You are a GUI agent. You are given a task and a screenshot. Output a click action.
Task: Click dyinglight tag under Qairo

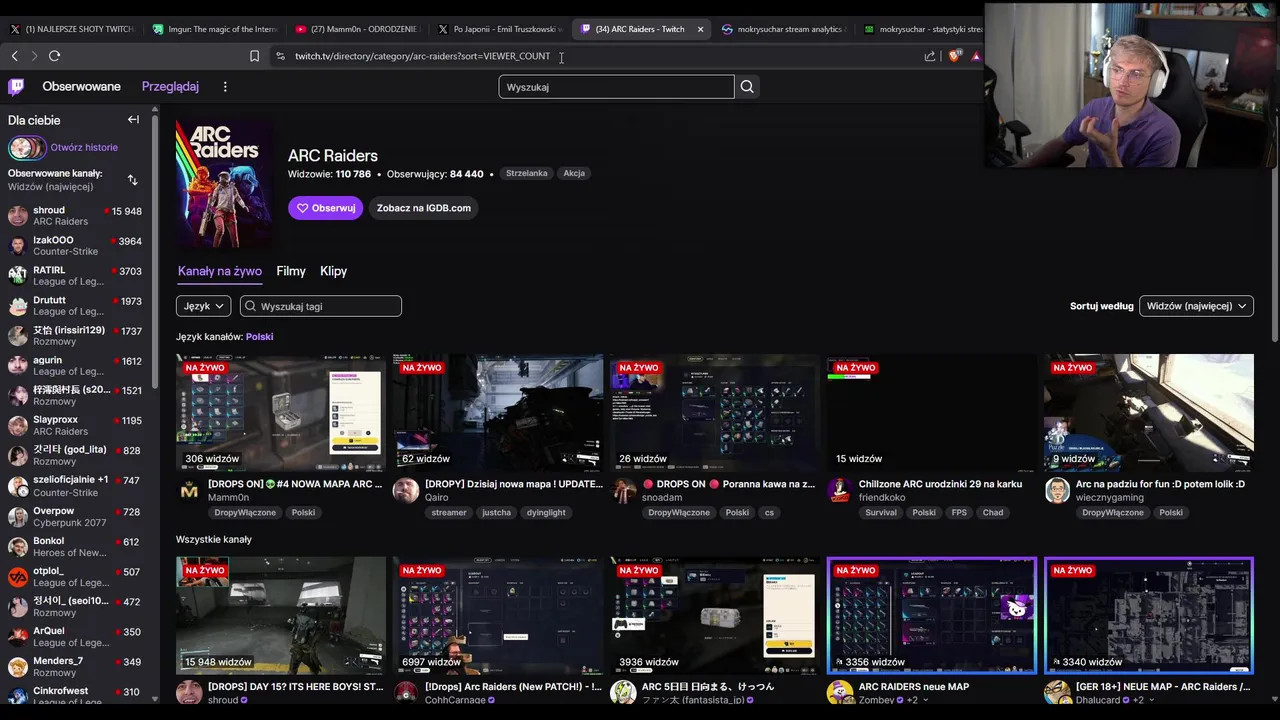[x=546, y=513]
